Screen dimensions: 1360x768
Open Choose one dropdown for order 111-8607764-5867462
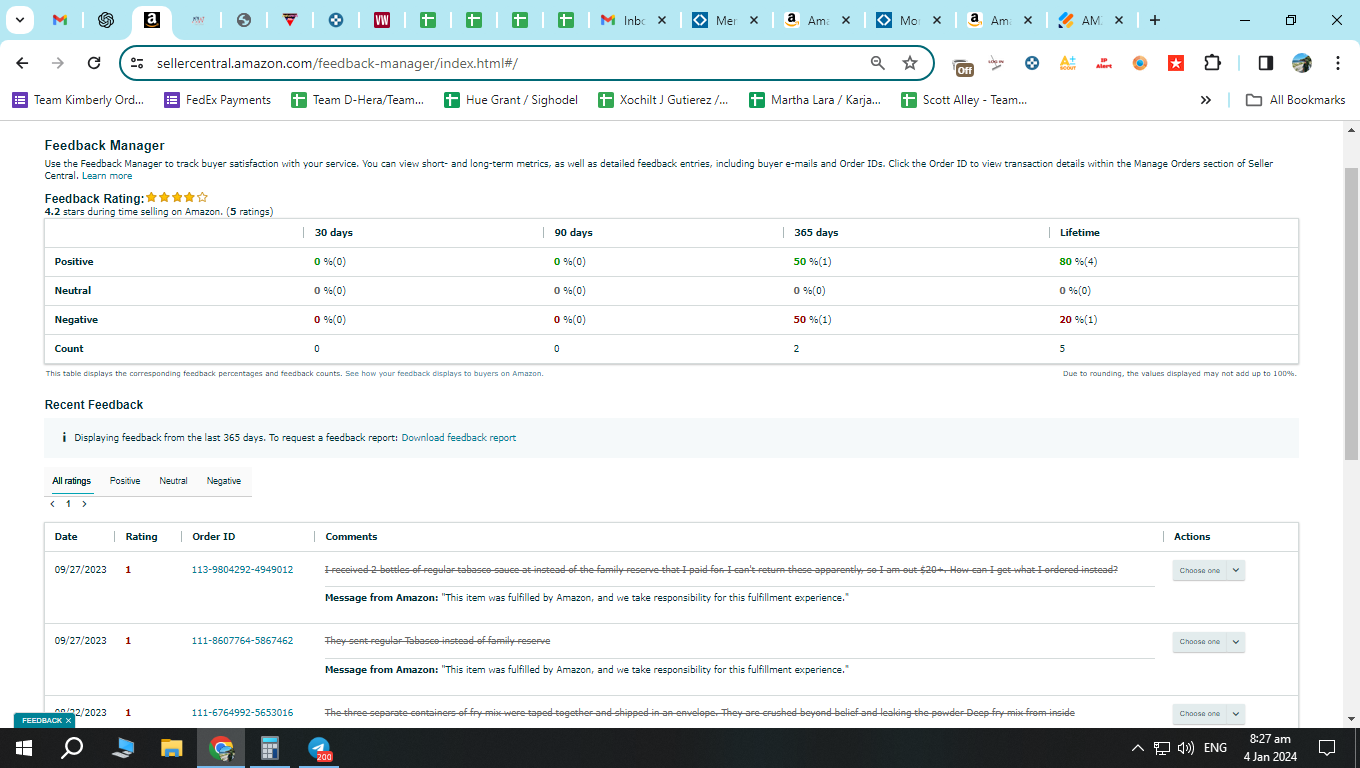(x=1208, y=642)
